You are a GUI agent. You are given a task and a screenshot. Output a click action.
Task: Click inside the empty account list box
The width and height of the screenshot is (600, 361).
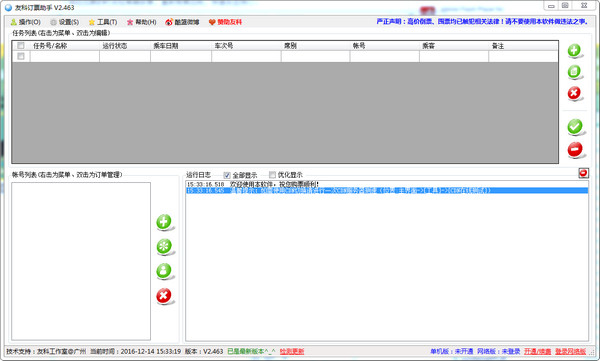coord(81,261)
